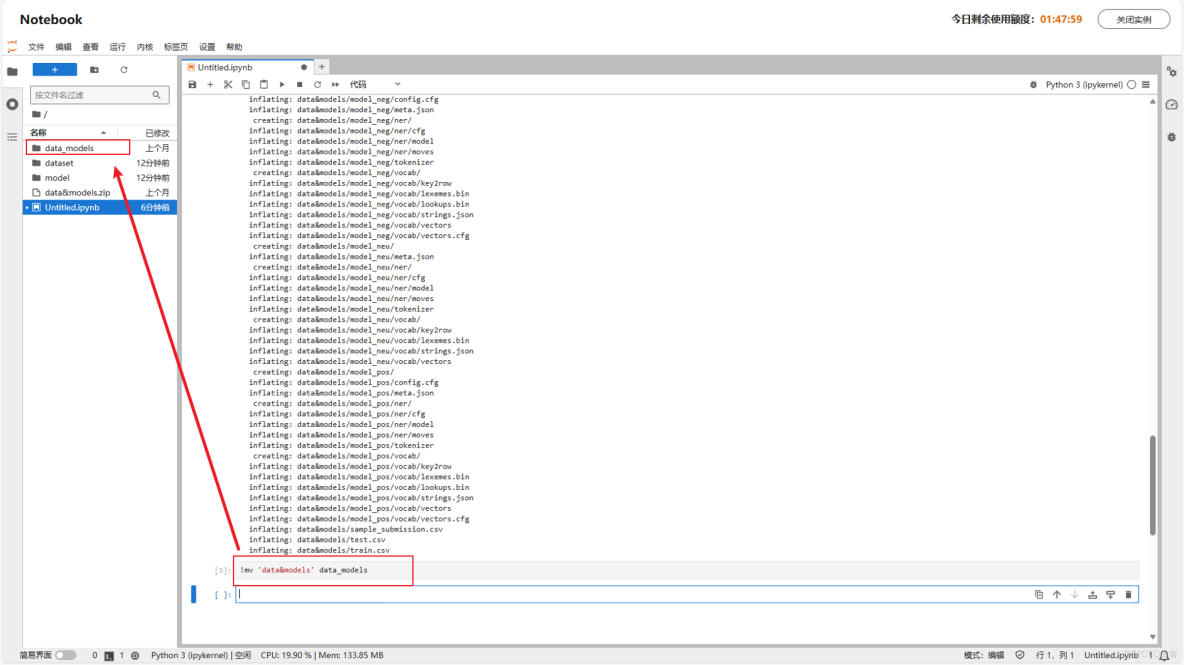Open the data_models folder
This screenshot has width=1184, height=665.
point(100,148)
